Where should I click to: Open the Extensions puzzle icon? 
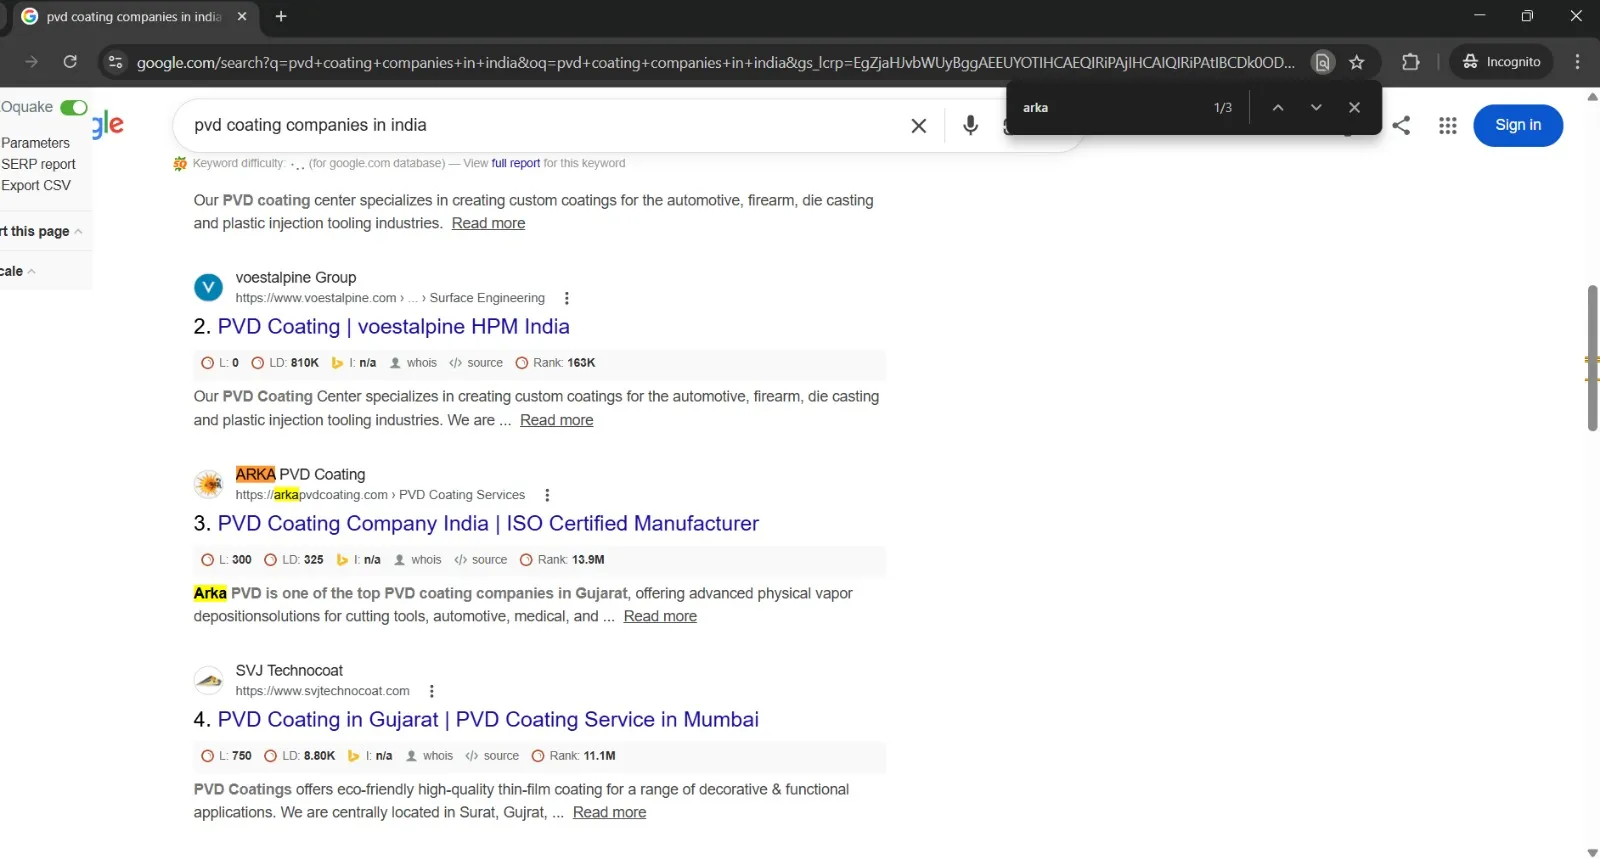(x=1410, y=62)
